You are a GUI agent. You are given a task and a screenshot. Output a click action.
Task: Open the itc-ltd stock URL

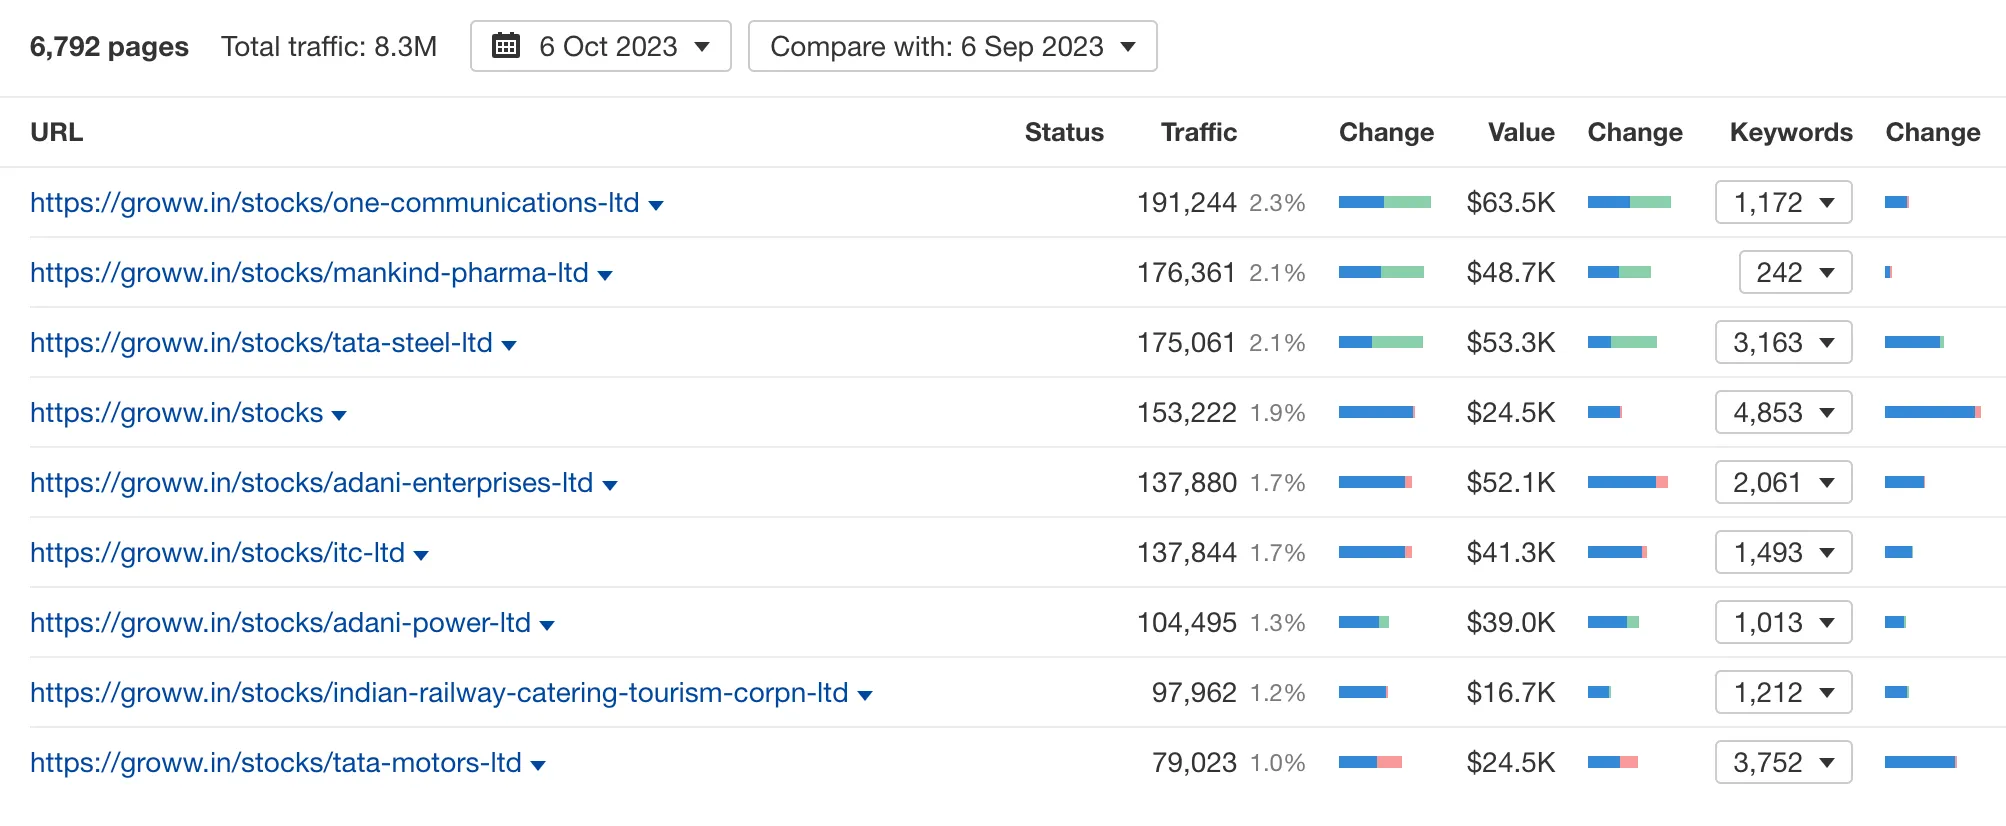coord(217,553)
